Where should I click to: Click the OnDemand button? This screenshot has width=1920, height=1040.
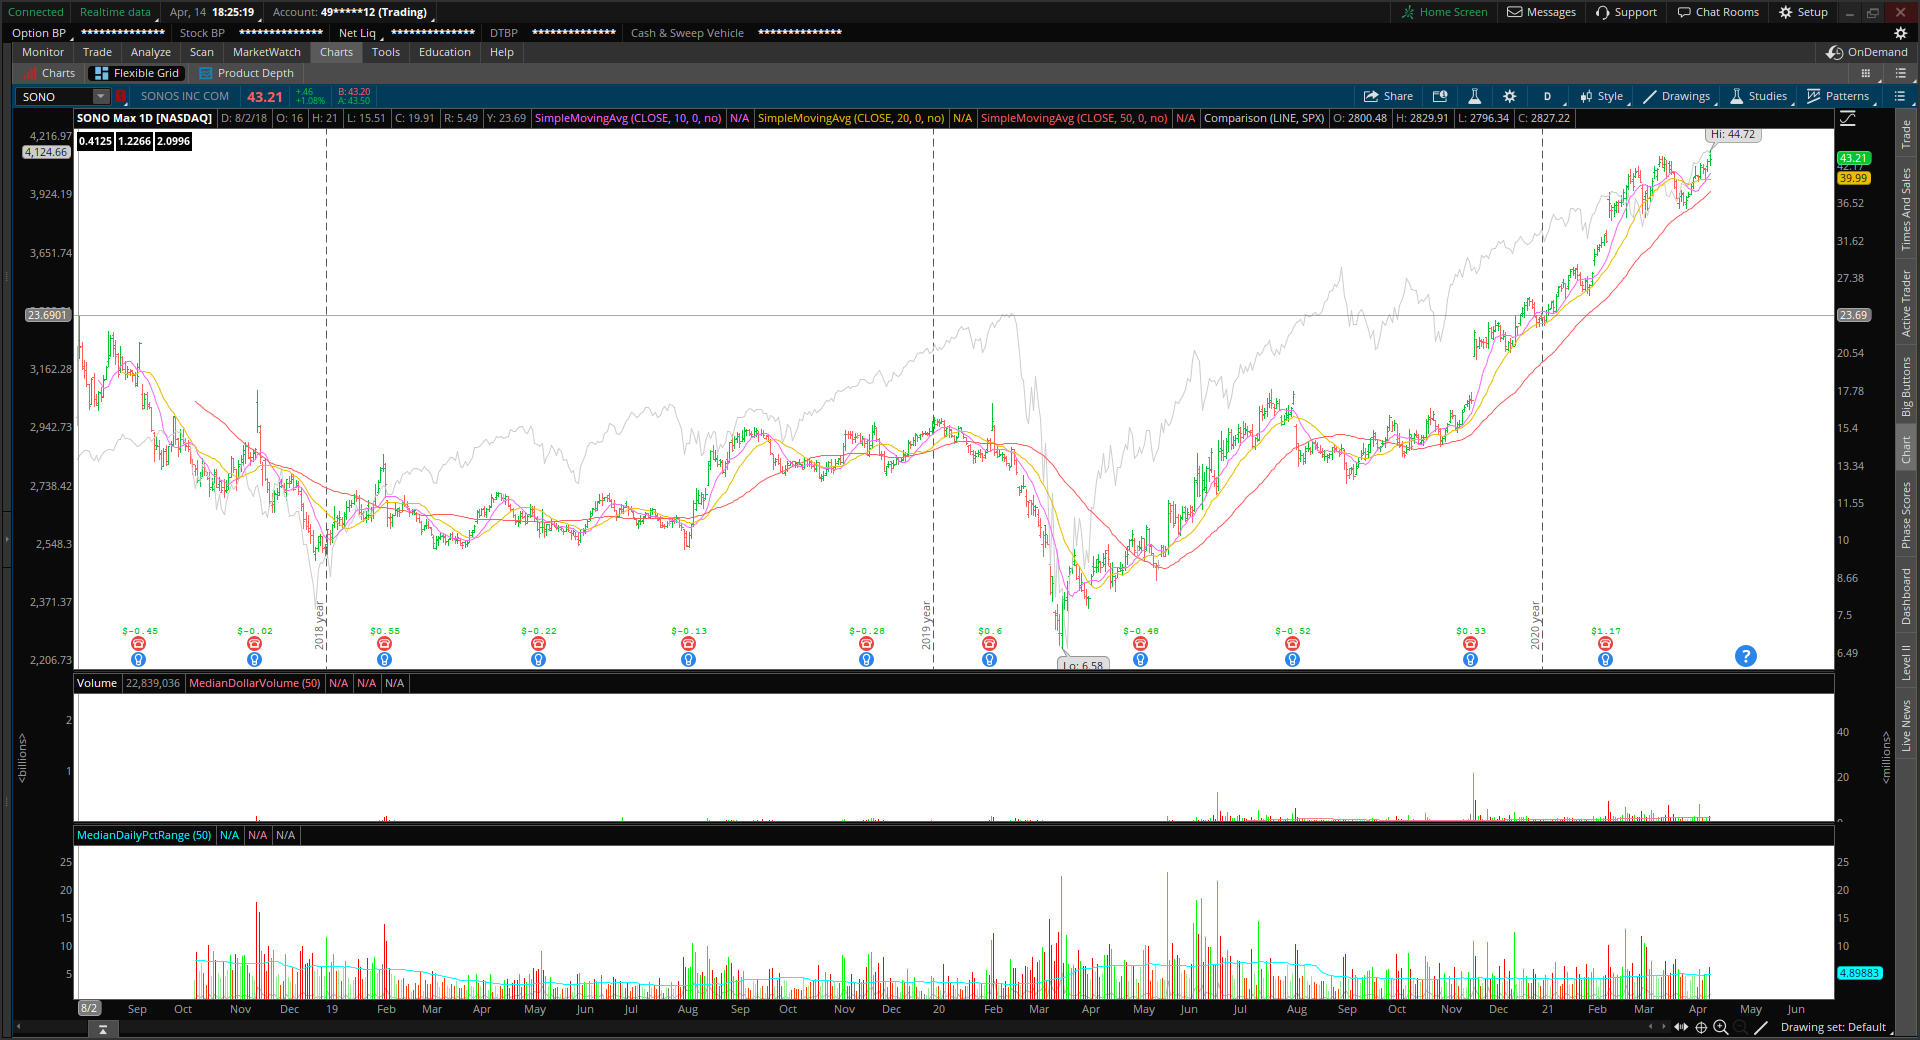coord(1867,52)
